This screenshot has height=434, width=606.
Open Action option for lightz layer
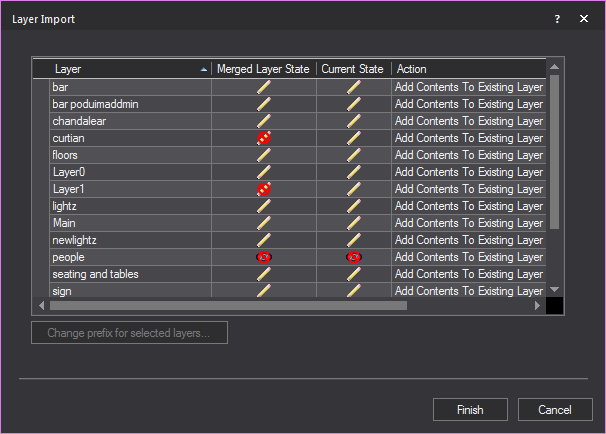(x=469, y=206)
